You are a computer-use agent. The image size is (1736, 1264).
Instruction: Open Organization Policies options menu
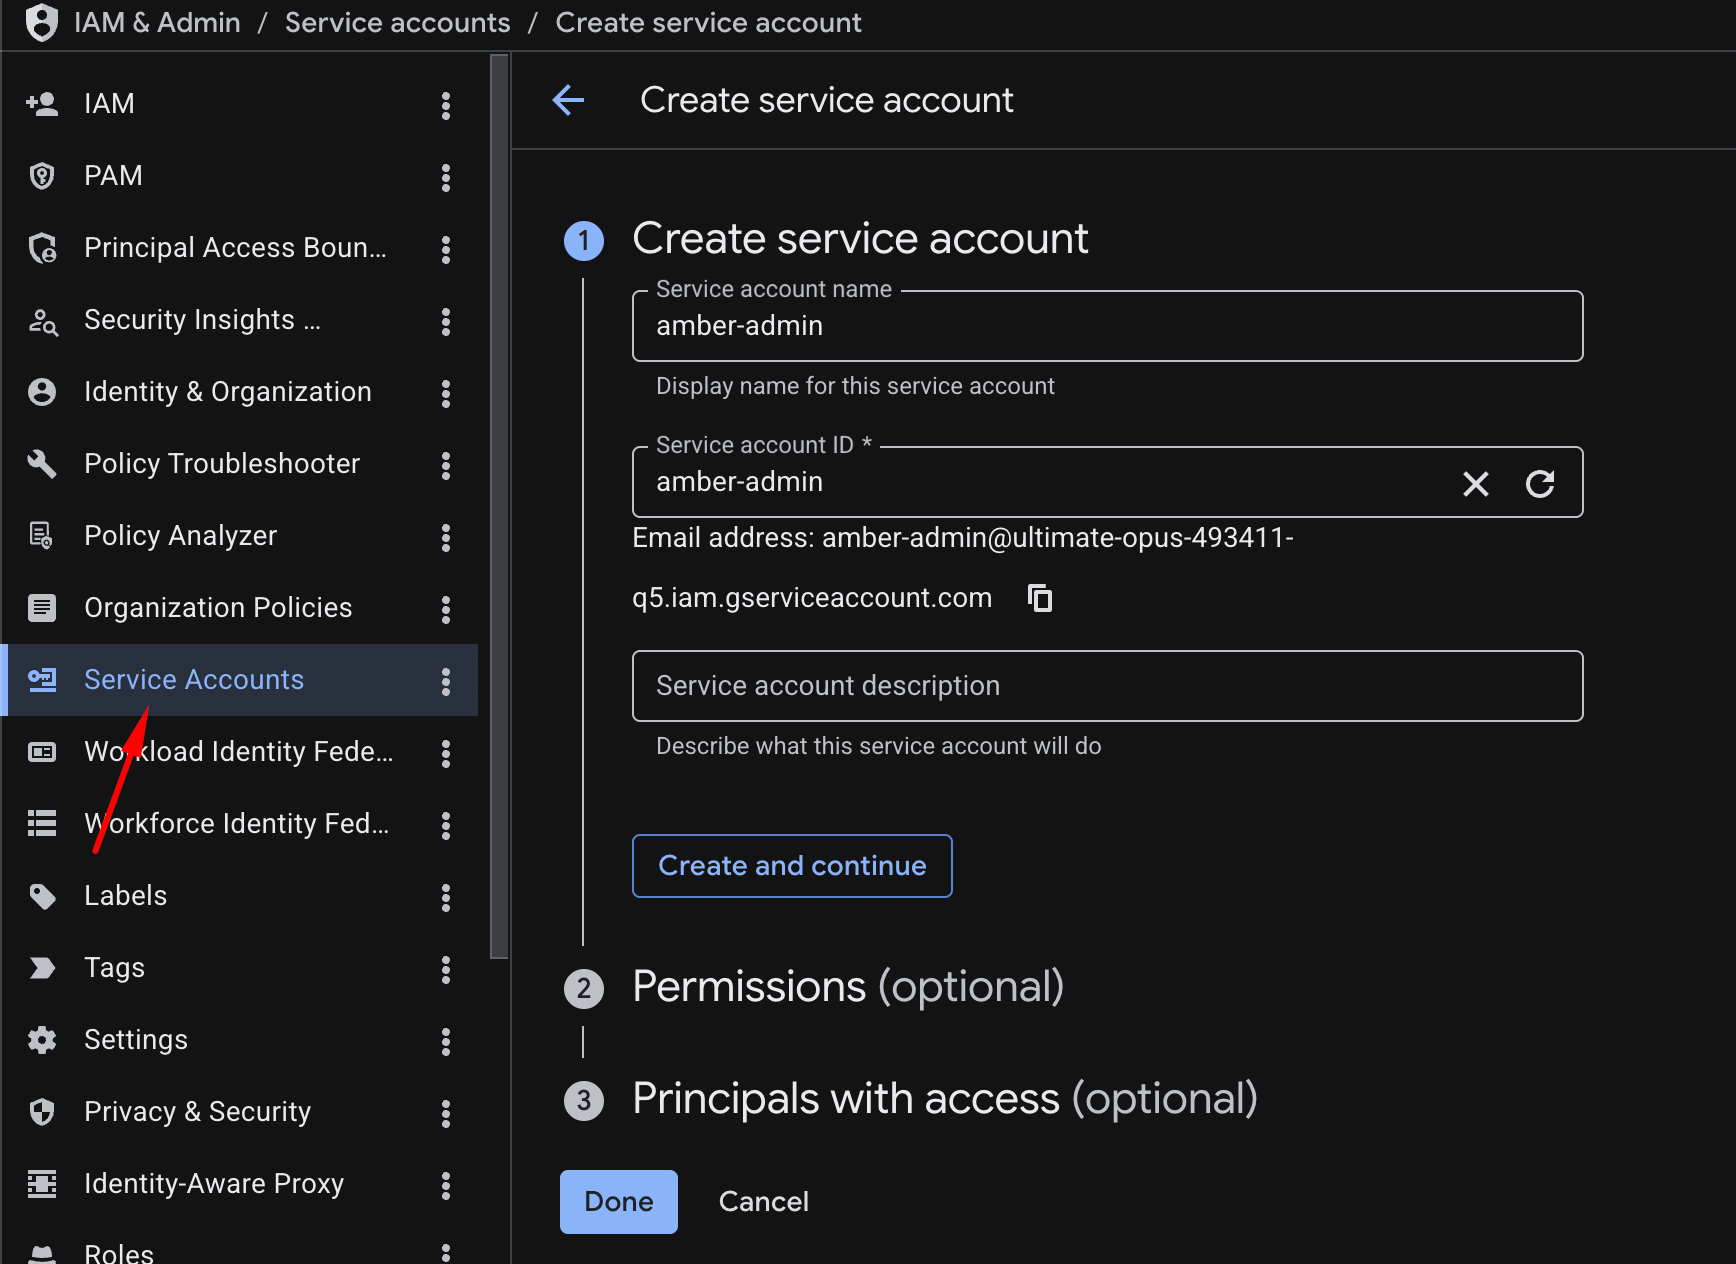coord(446,610)
